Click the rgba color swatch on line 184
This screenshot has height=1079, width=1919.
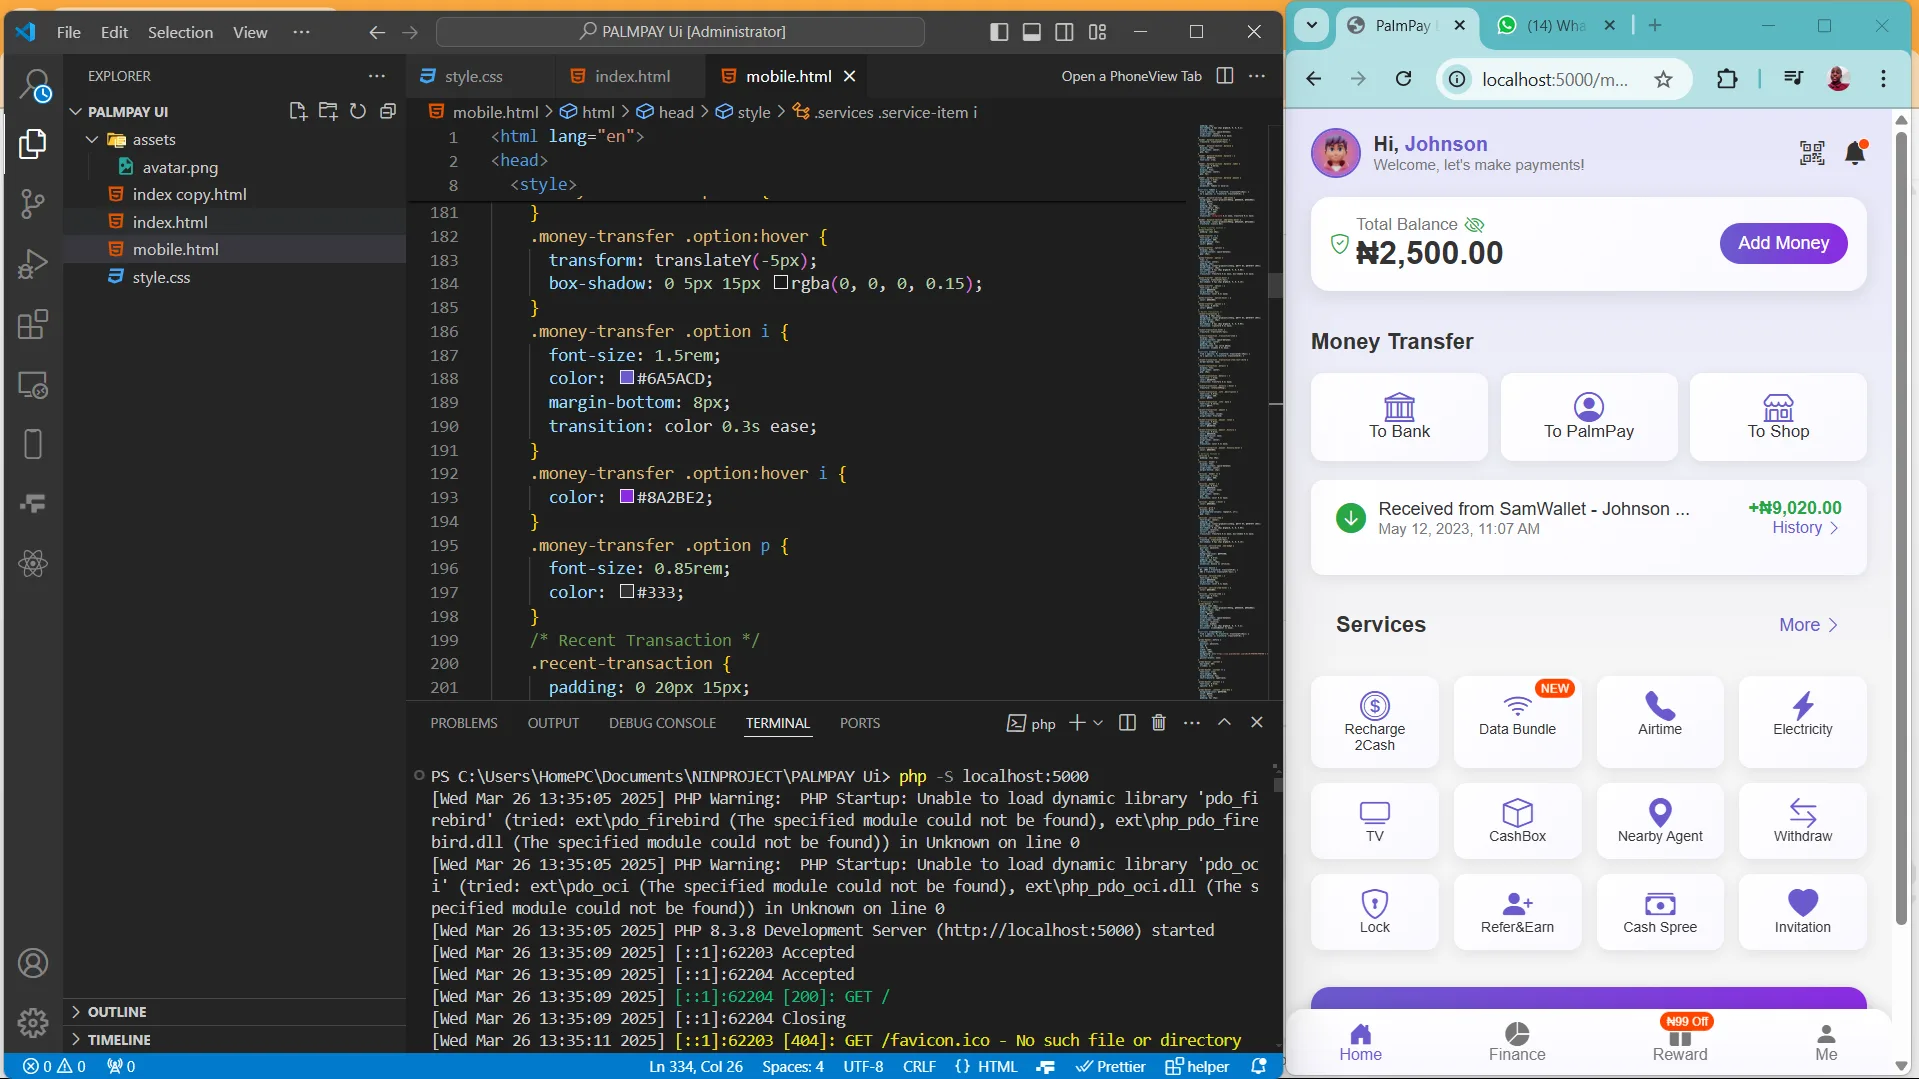[x=781, y=283]
